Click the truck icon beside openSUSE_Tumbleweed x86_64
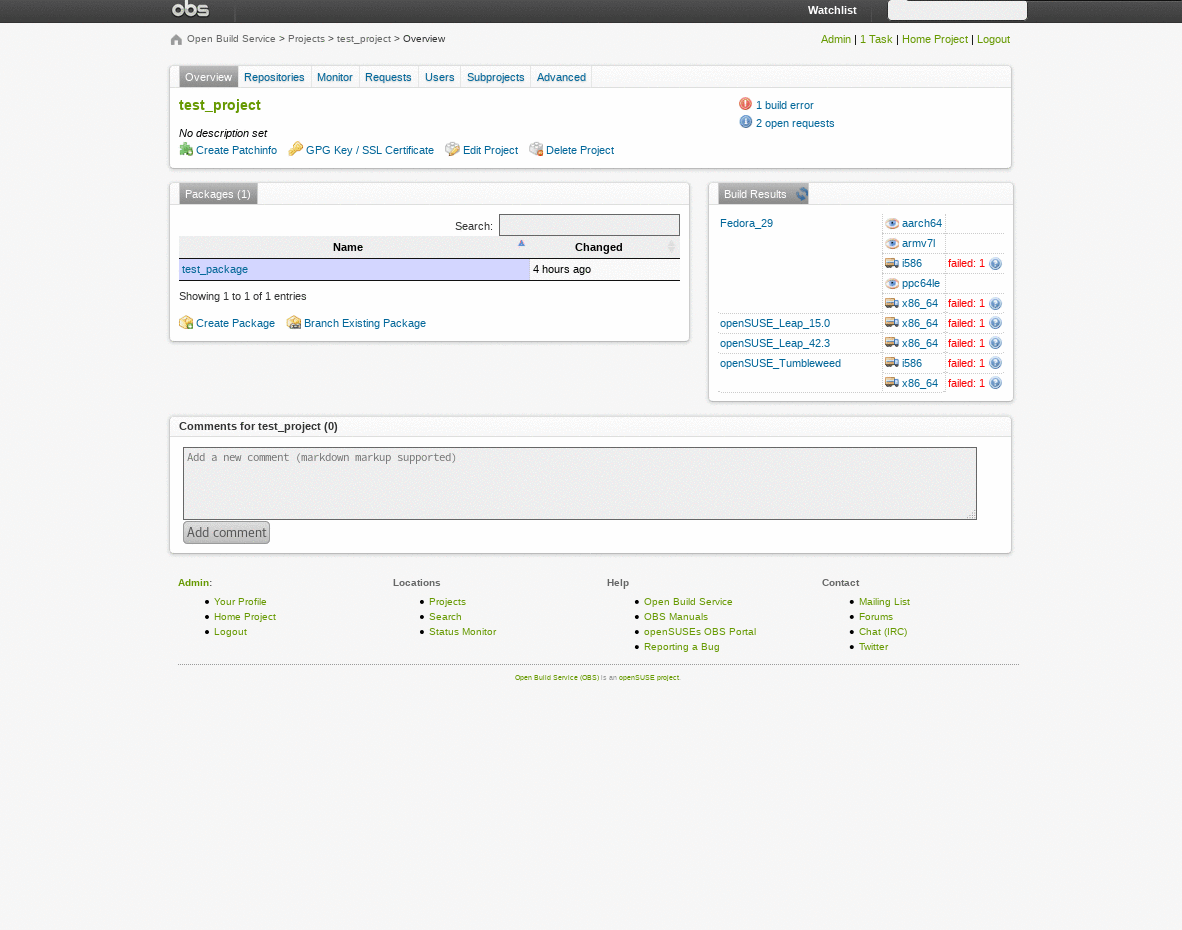This screenshot has height=930, width=1182. tap(892, 383)
